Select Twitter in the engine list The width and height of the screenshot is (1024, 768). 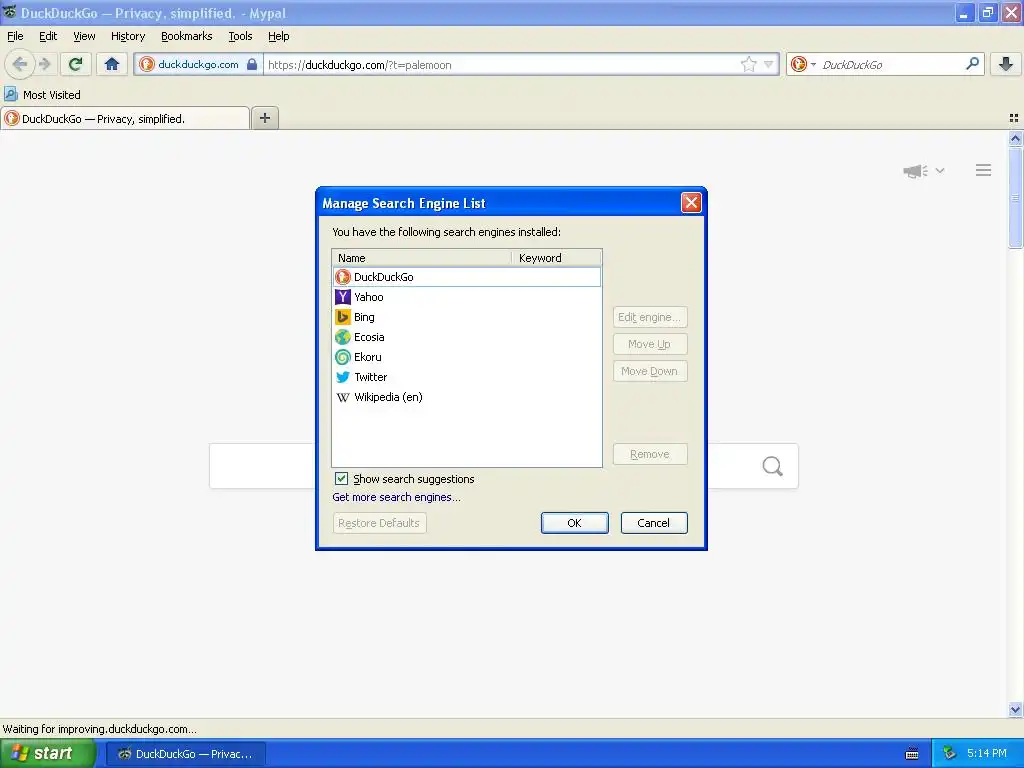[x=467, y=377]
